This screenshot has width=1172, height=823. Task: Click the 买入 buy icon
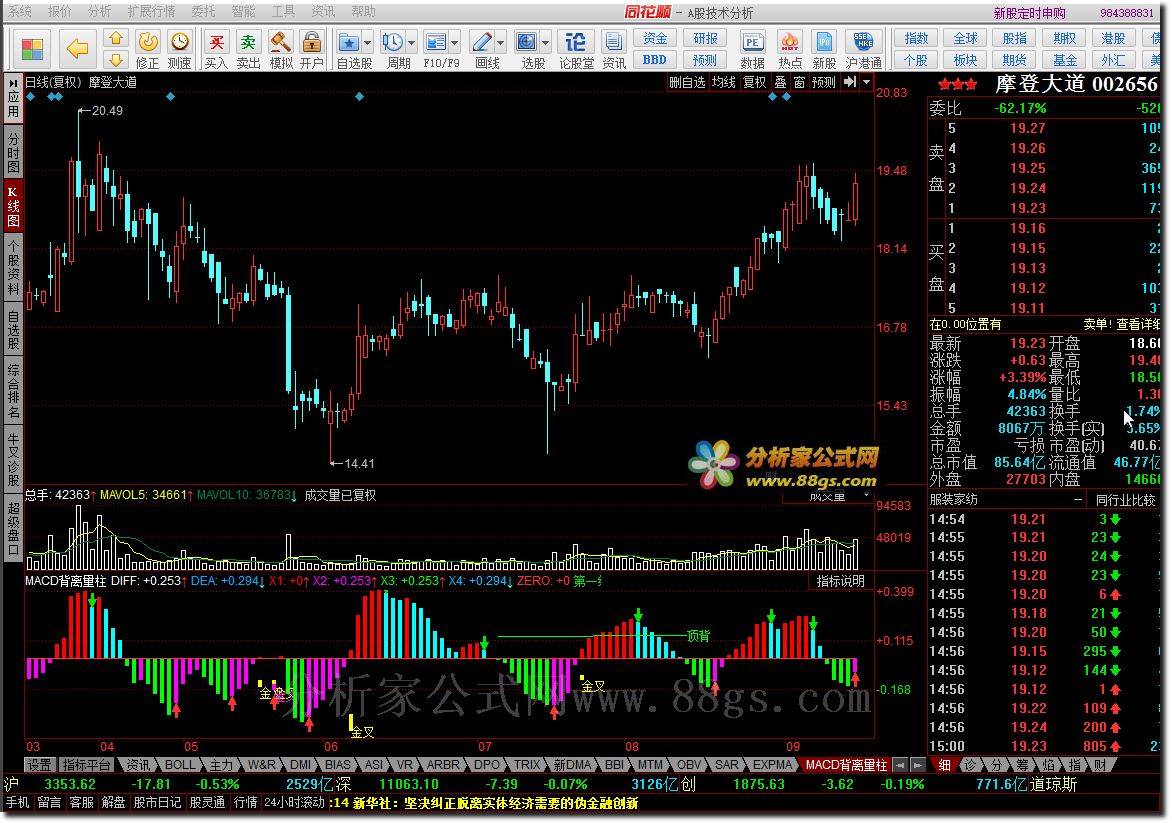coord(216,50)
